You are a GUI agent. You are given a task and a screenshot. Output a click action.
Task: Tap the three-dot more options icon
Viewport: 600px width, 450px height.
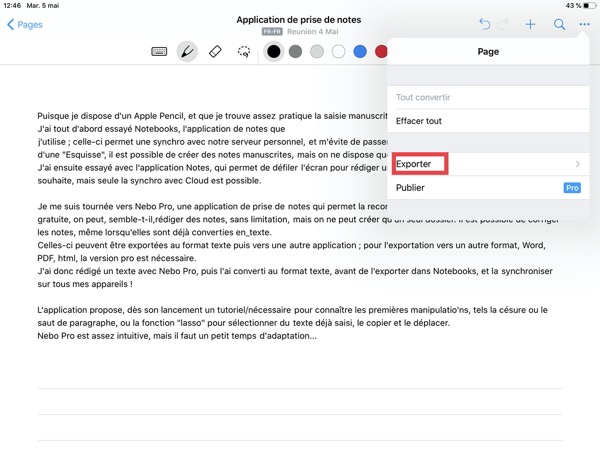click(584, 24)
